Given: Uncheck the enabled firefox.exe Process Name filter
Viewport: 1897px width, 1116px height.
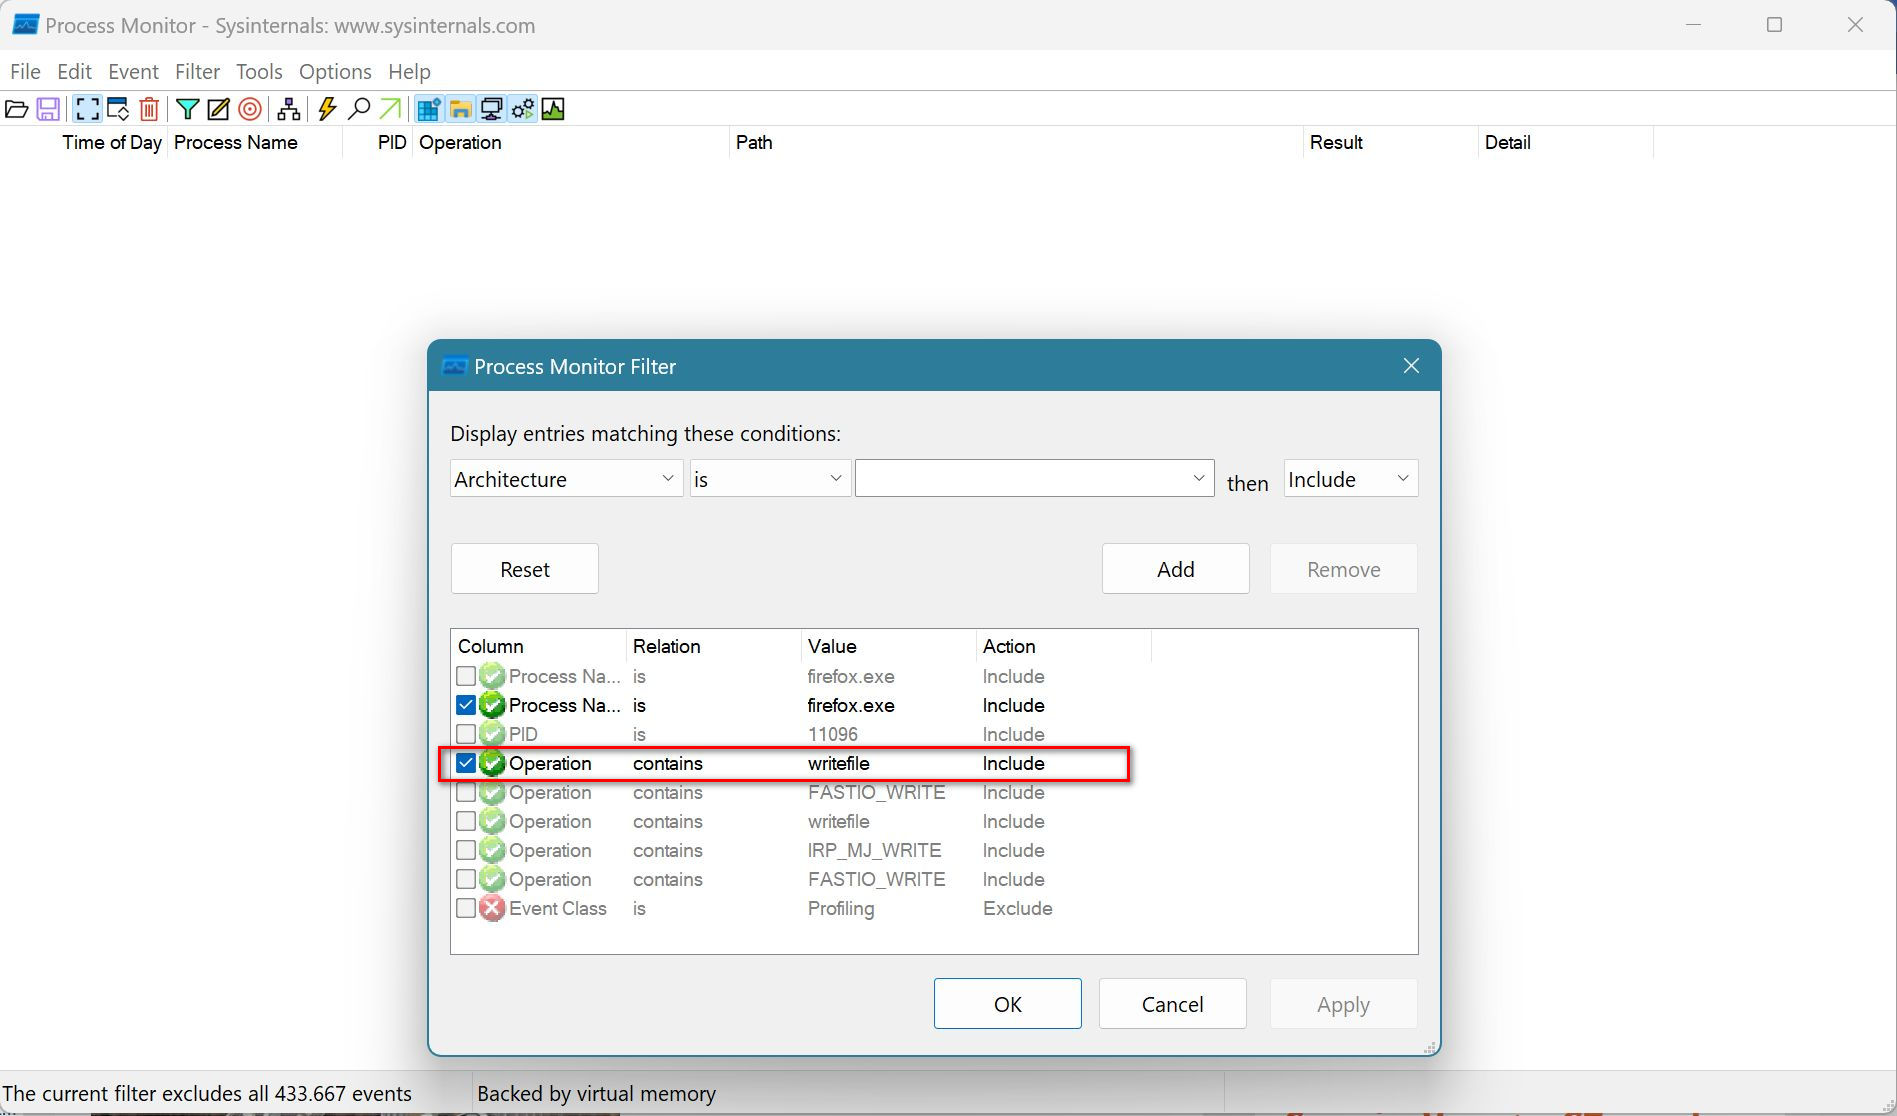Looking at the screenshot, I should click(466, 705).
